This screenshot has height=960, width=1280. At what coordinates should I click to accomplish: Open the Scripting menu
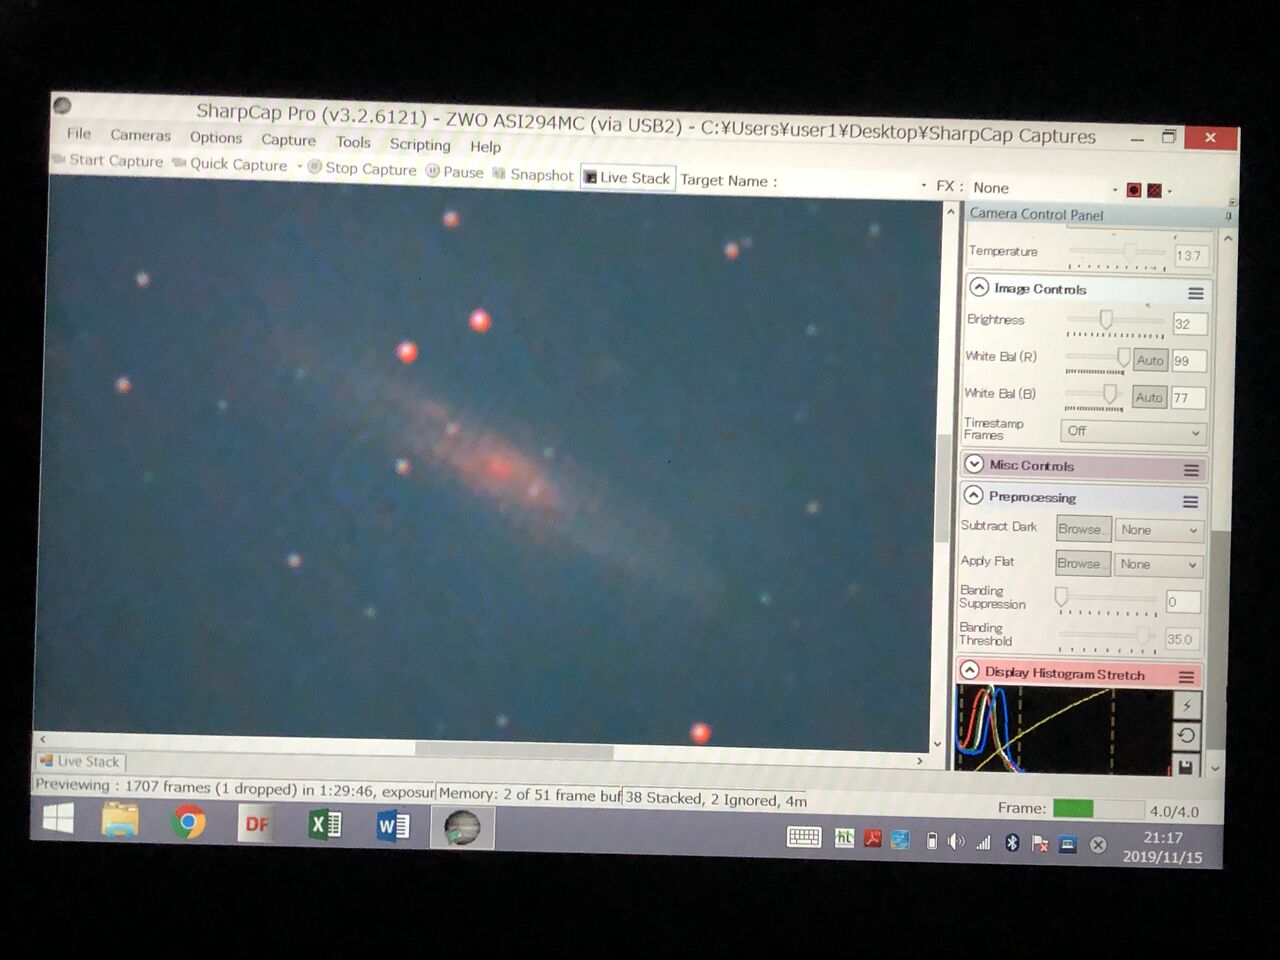[x=420, y=144]
